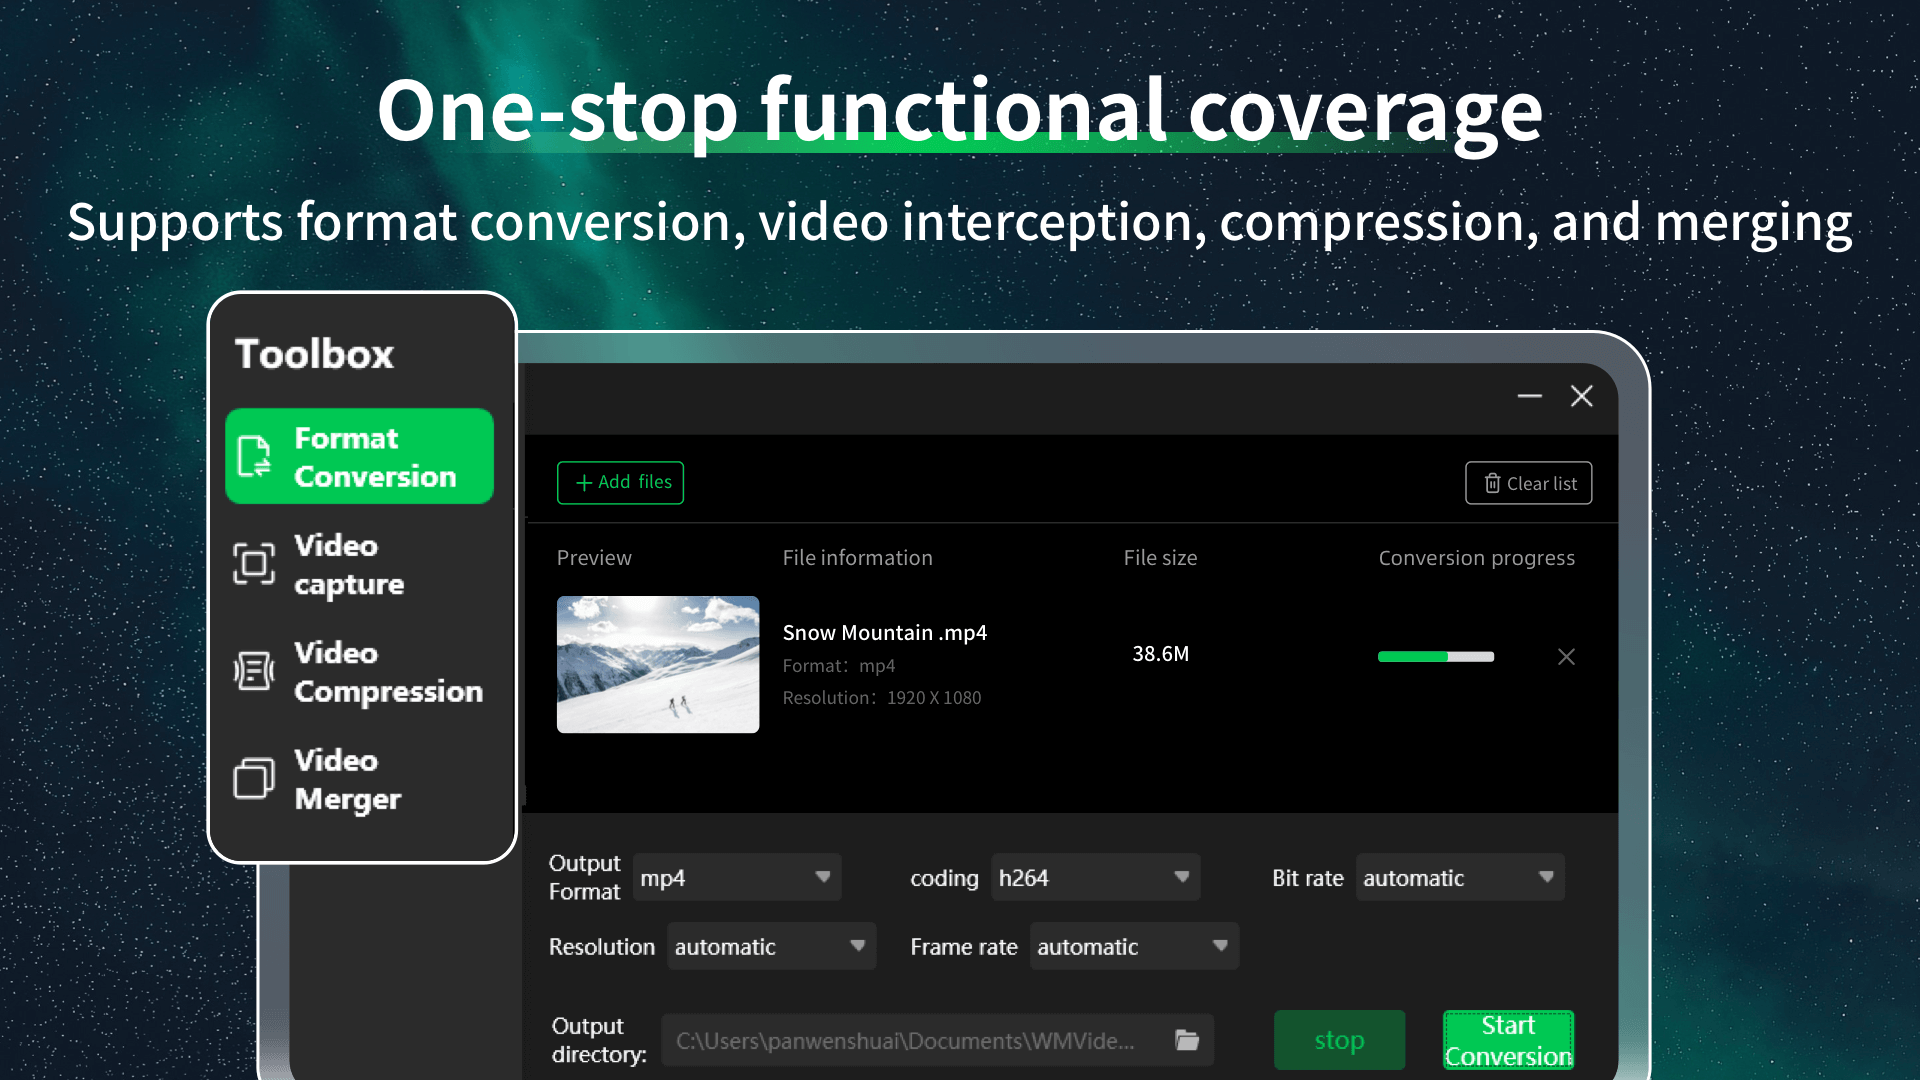Select Video Merger in Toolbox
Viewport: 1920px width, 1080px height.
pyautogui.click(x=347, y=779)
